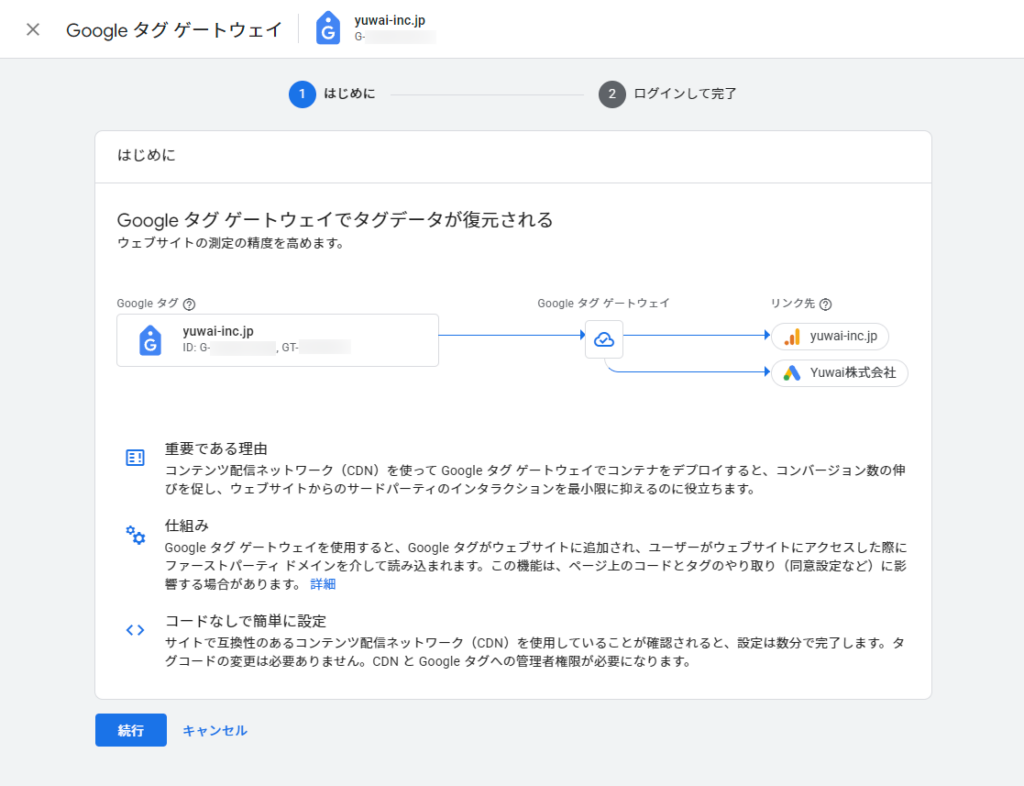
Task: Click the Google tag icon in the header
Action: tap(328, 29)
